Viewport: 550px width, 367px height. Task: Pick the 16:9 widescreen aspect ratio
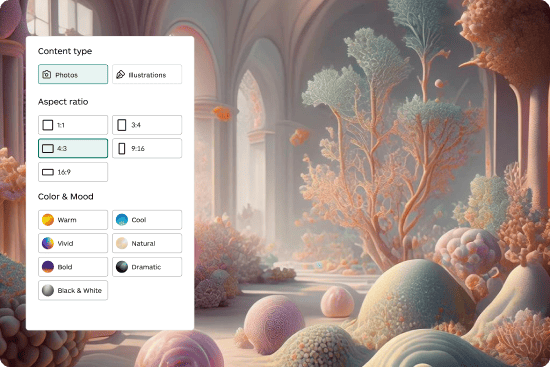coord(73,172)
